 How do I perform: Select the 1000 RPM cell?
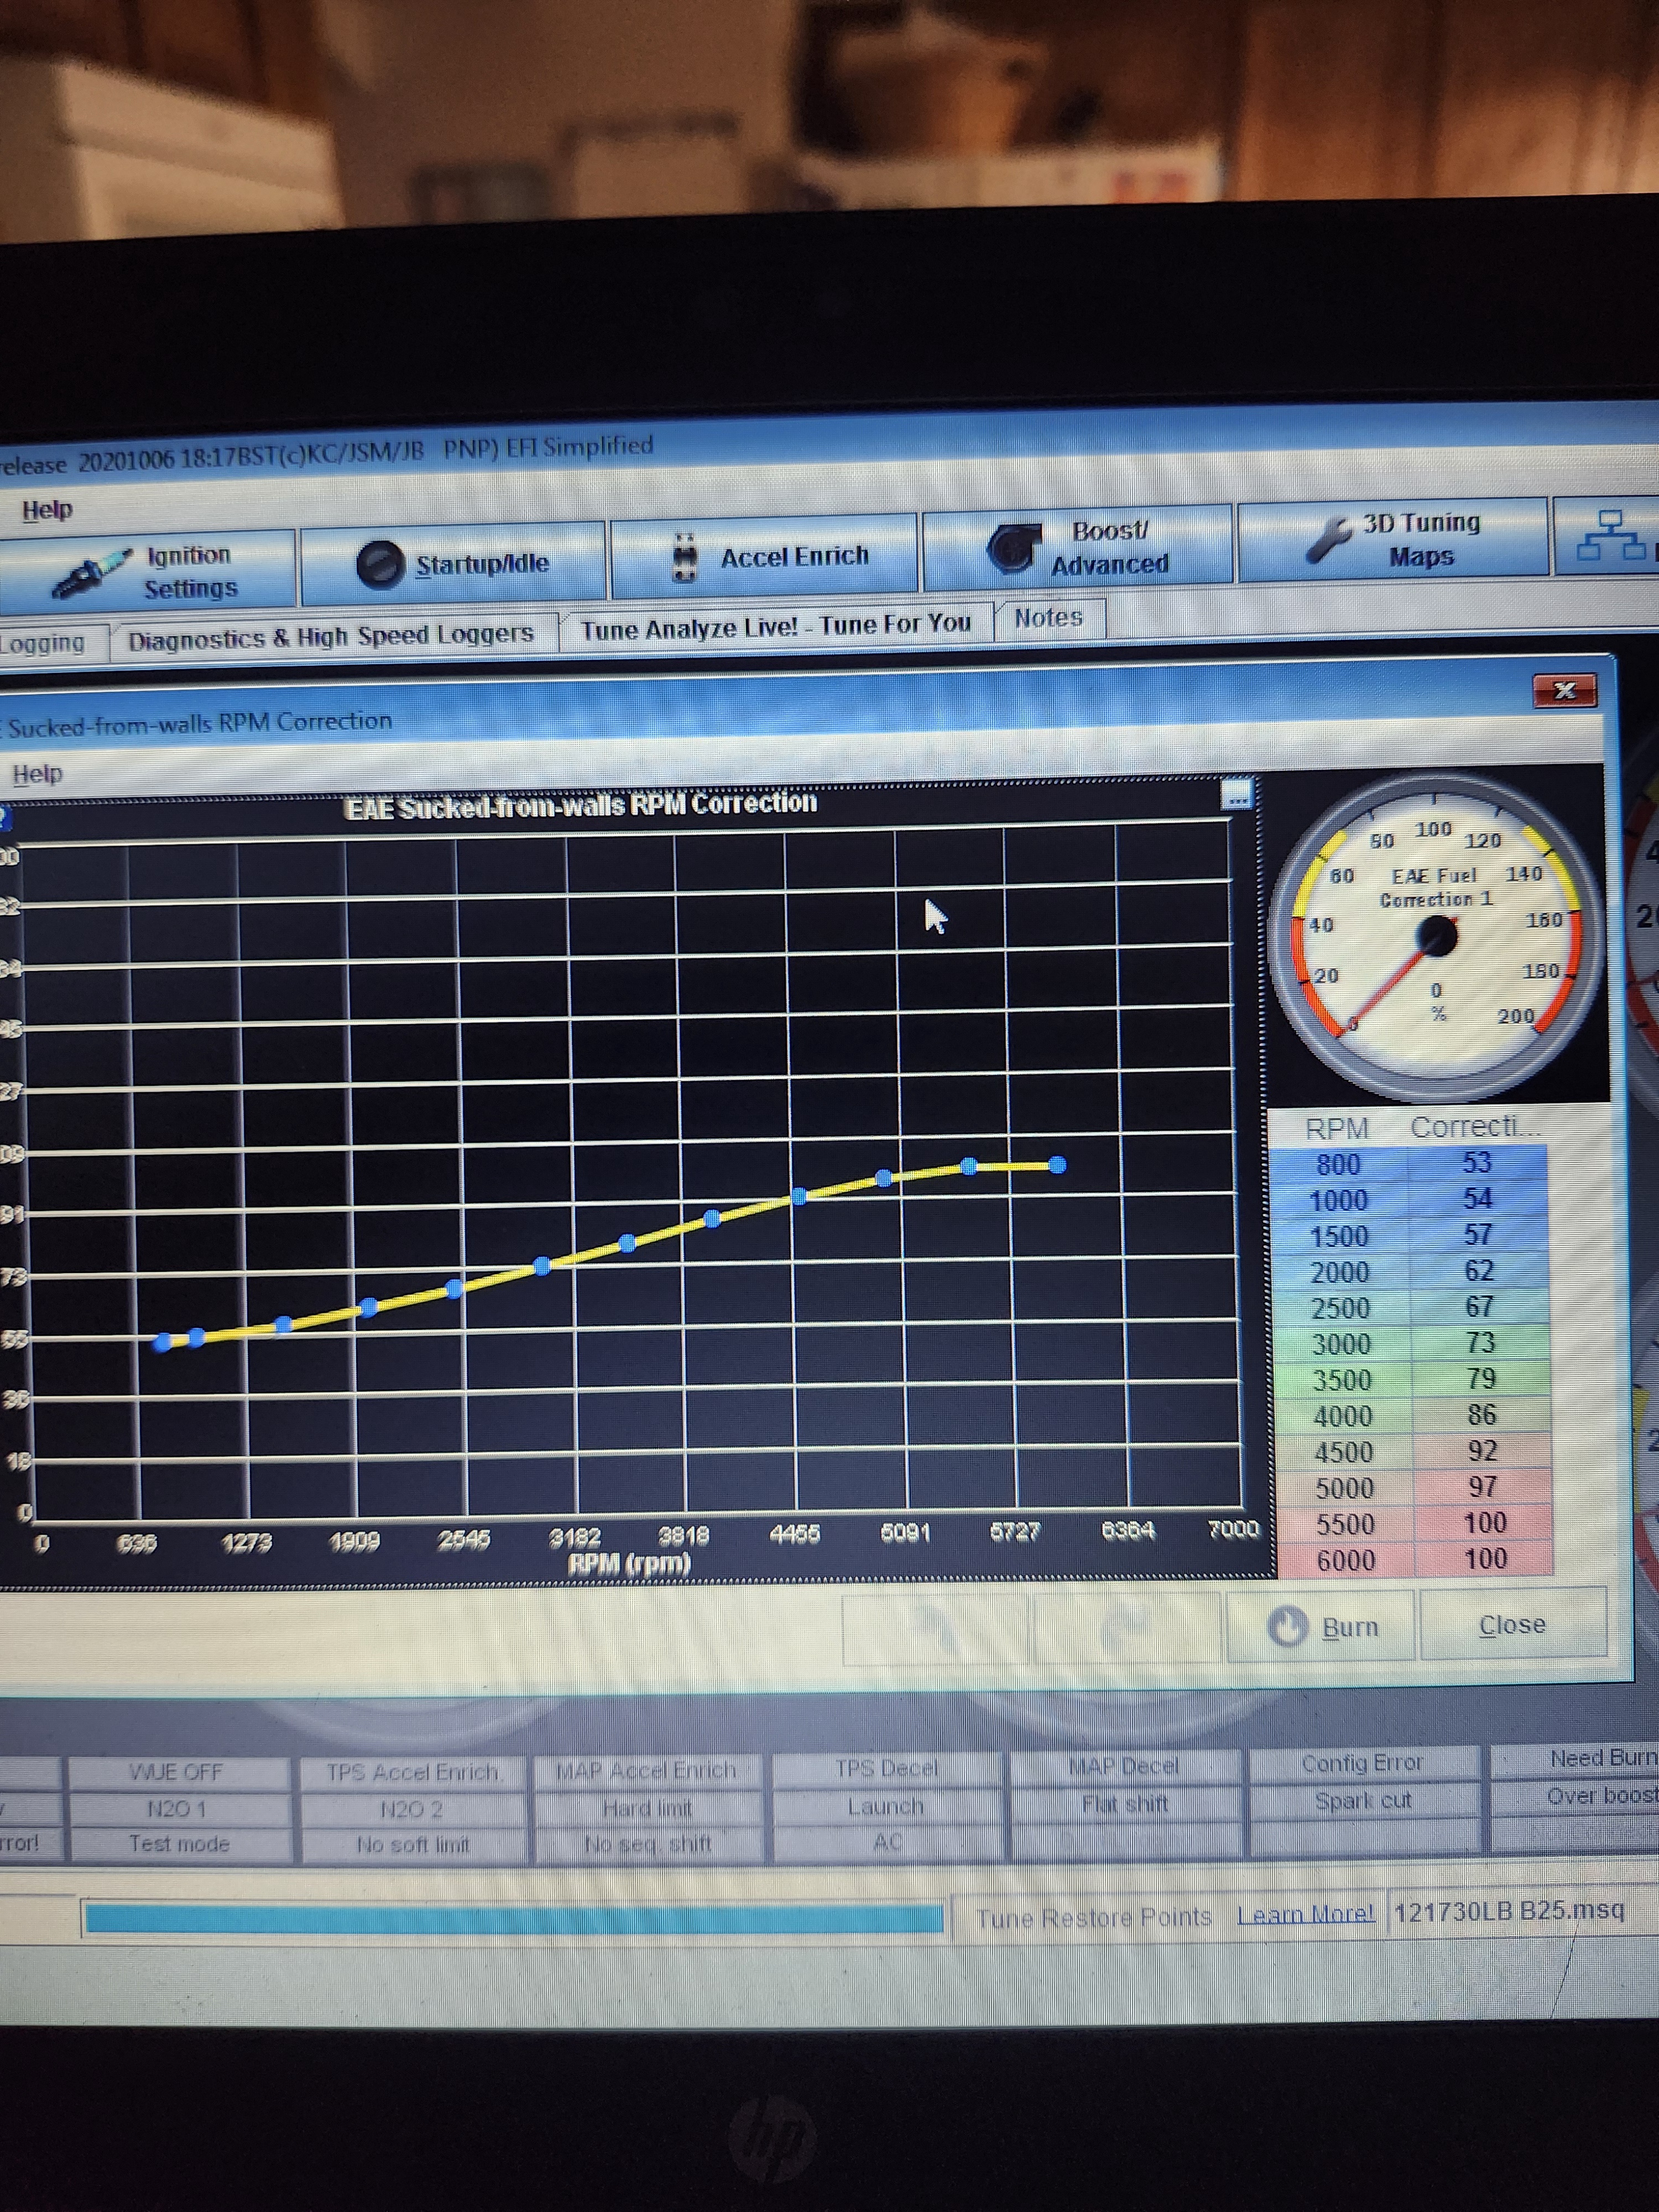1339,1201
